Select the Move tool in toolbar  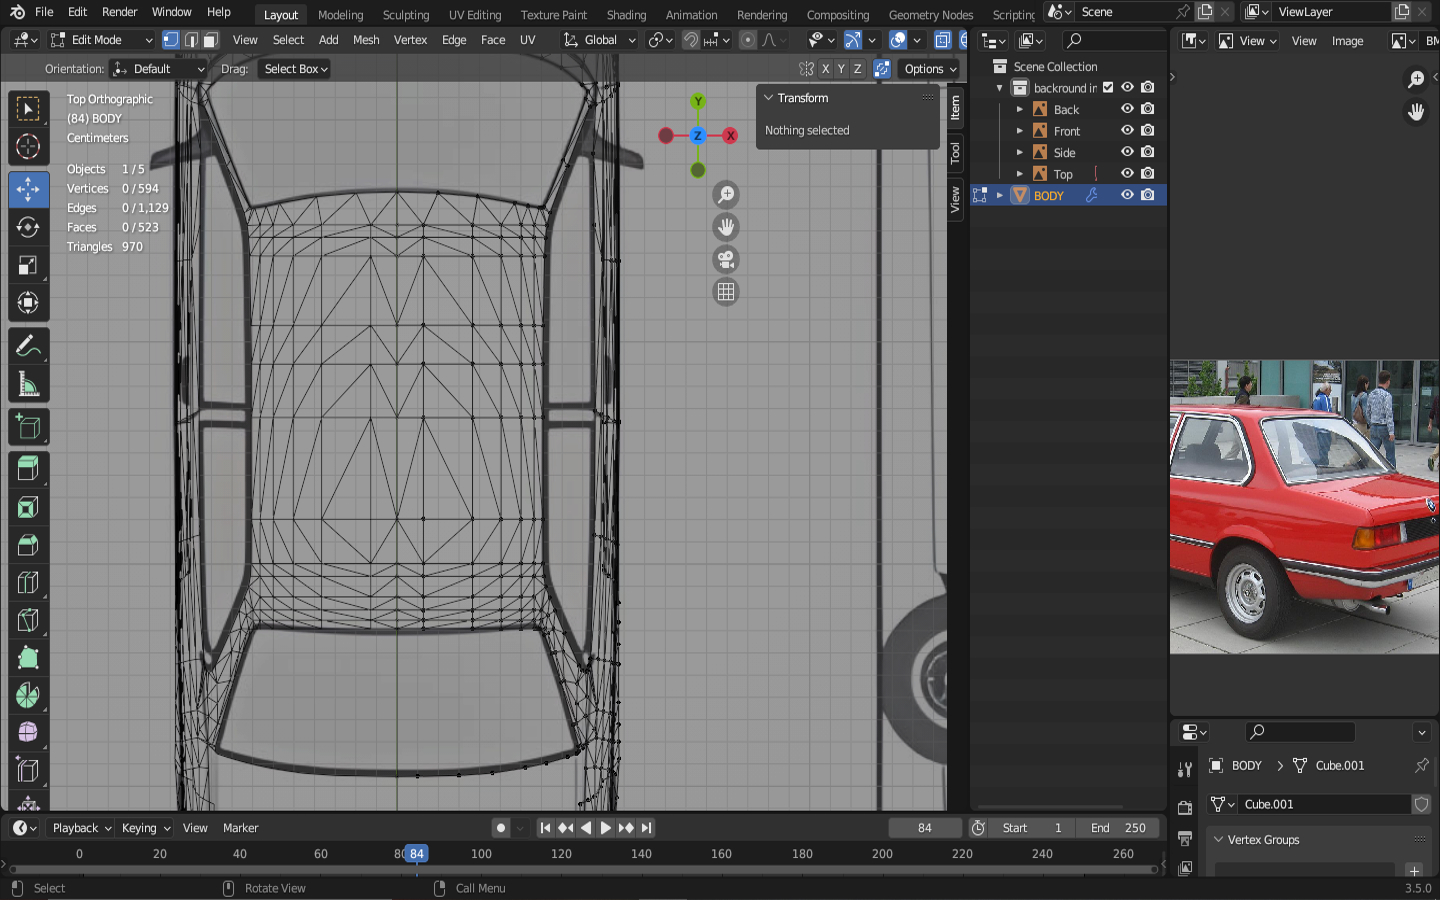[x=28, y=189]
